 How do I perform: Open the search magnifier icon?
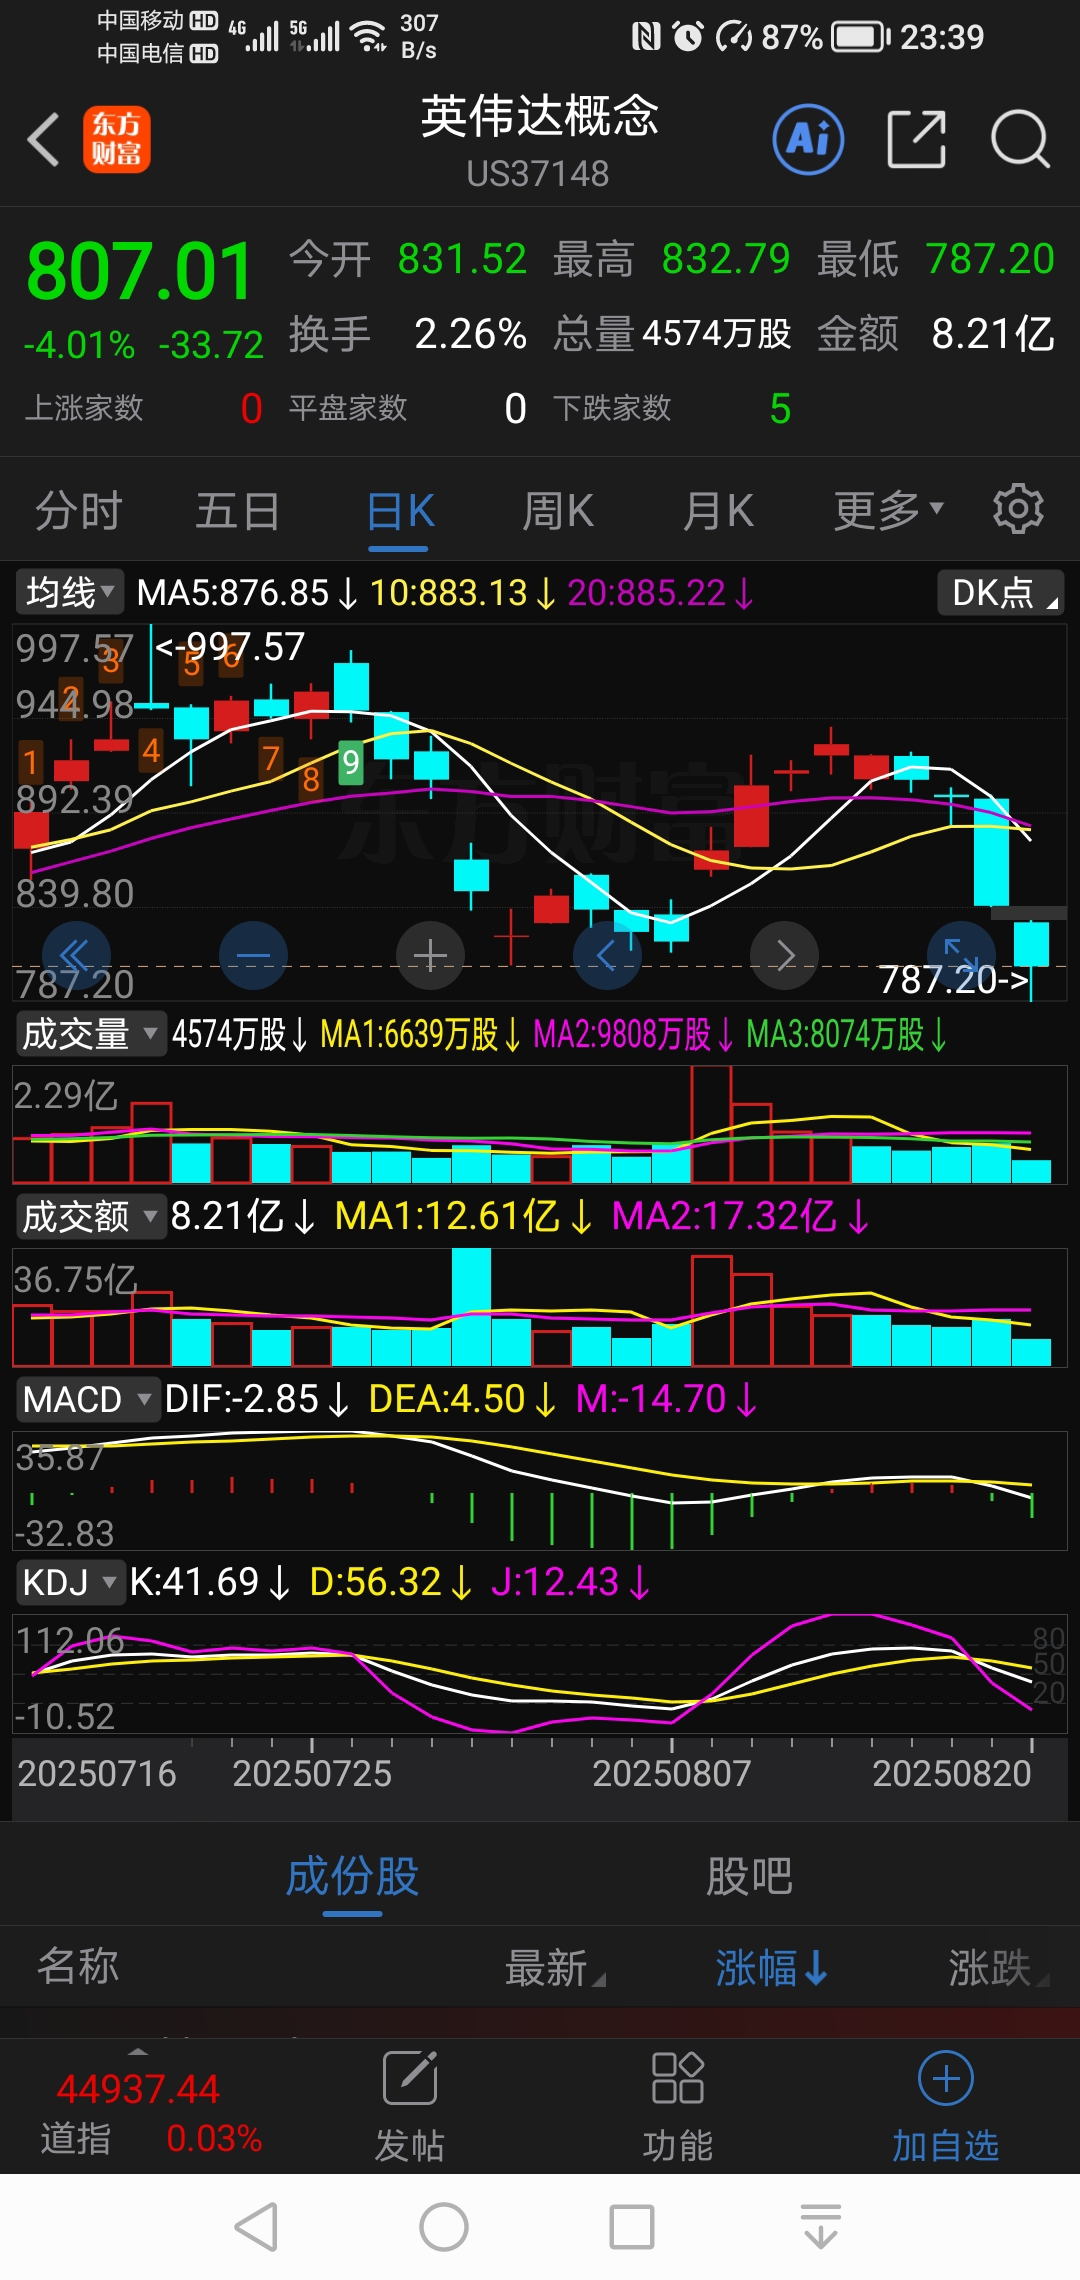1020,139
